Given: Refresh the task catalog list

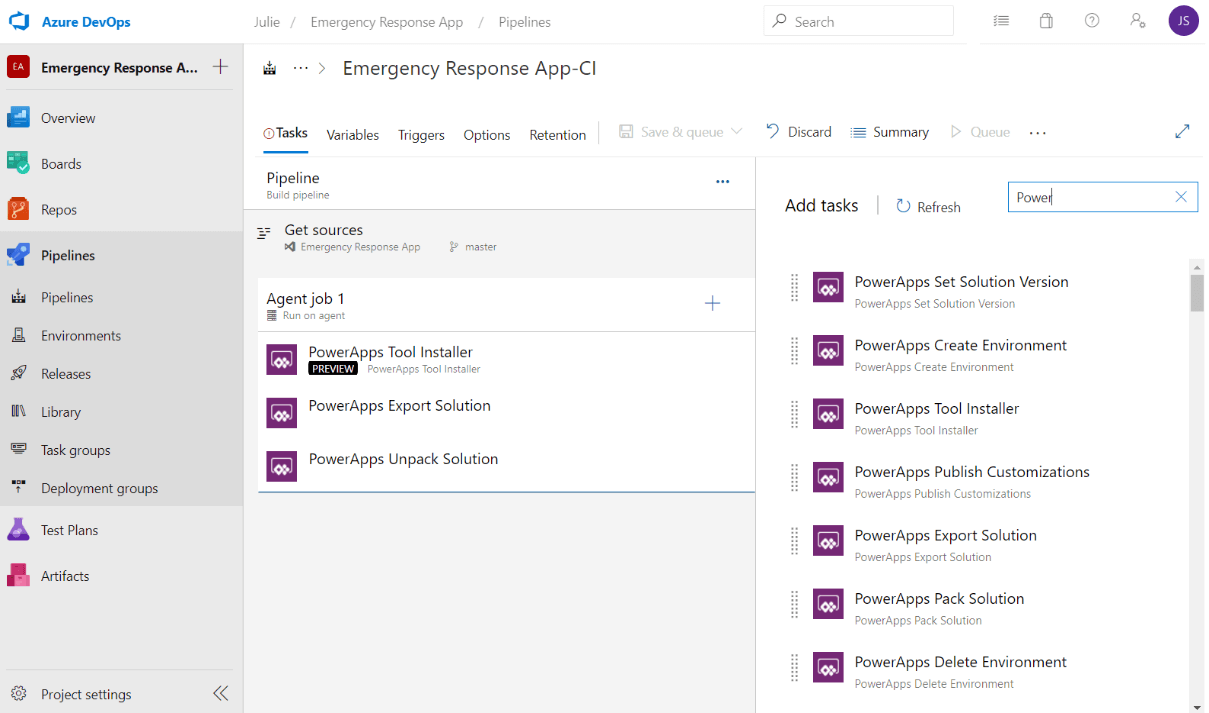Looking at the screenshot, I should 928,206.
